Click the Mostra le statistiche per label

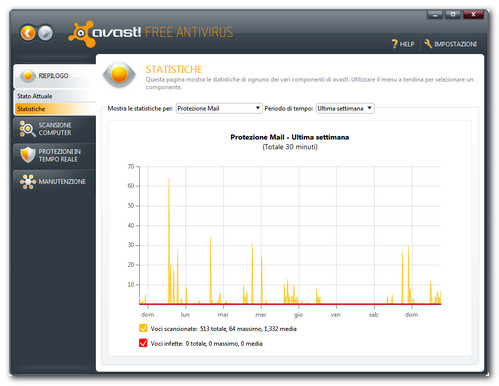[140, 108]
